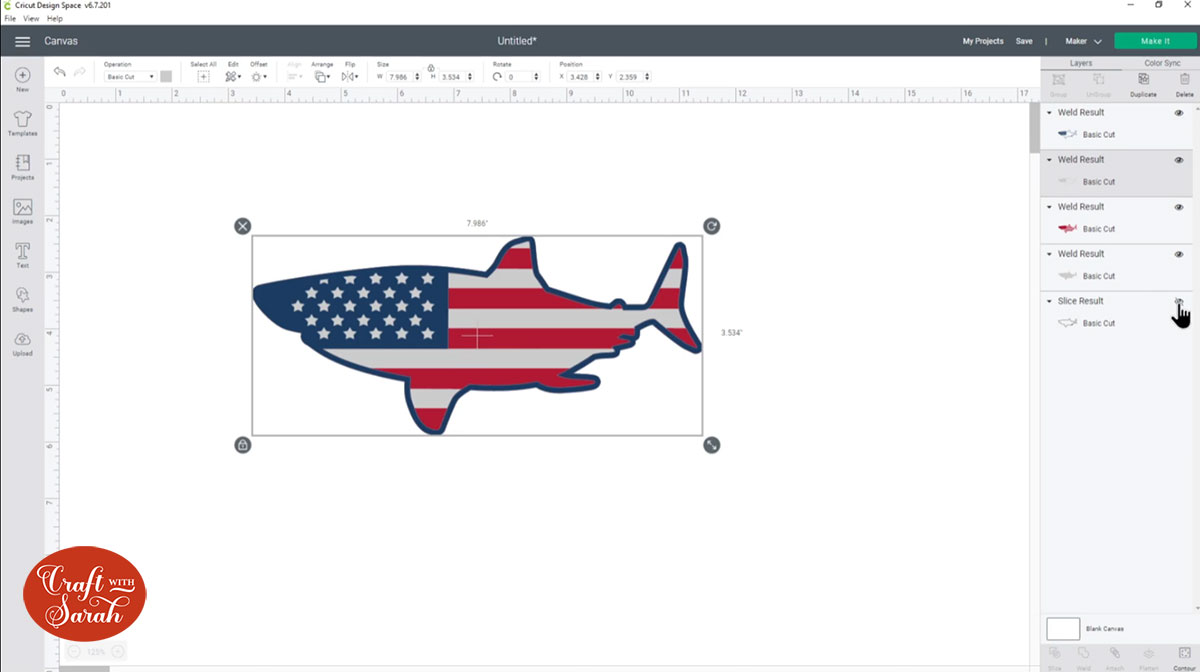Image resolution: width=1200 pixels, height=672 pixels.
Task: Click the Group icon in Layers panel
Action: (x=1058, y=79)
